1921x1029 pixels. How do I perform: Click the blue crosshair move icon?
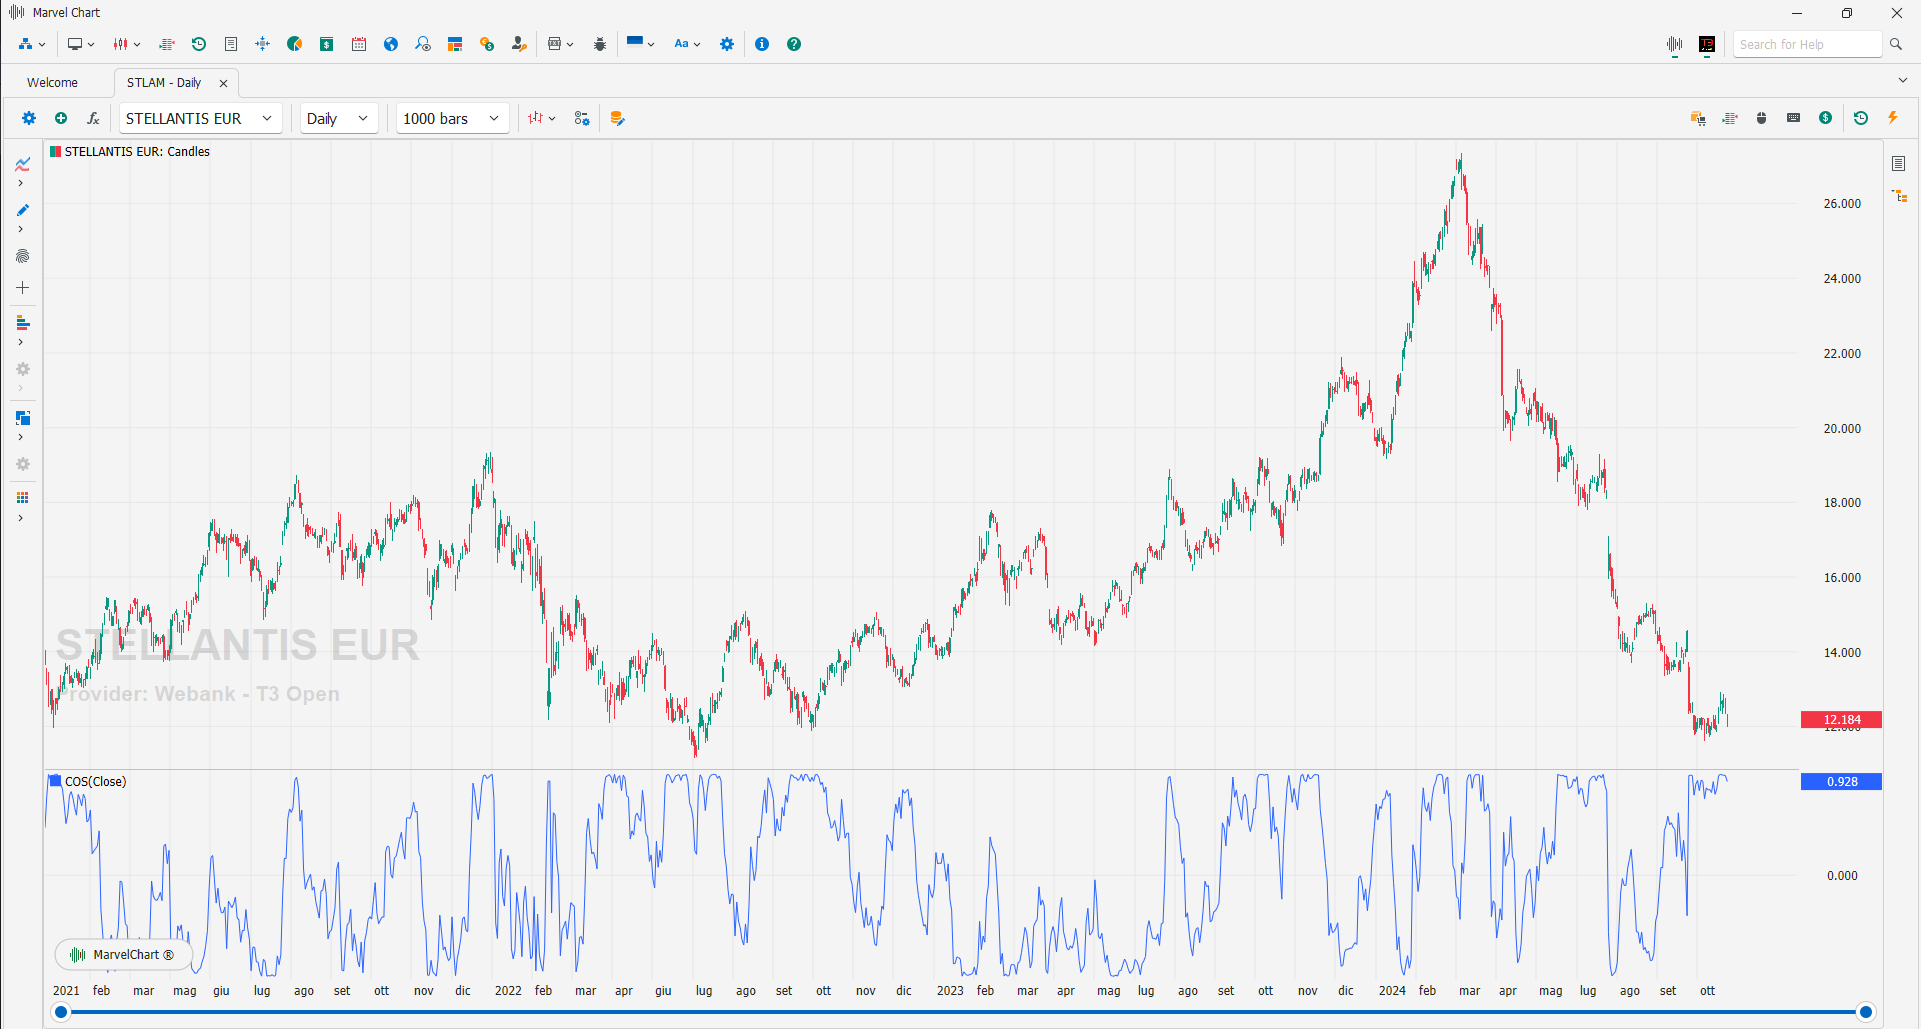pyautogui.click(x=263, y=44)
